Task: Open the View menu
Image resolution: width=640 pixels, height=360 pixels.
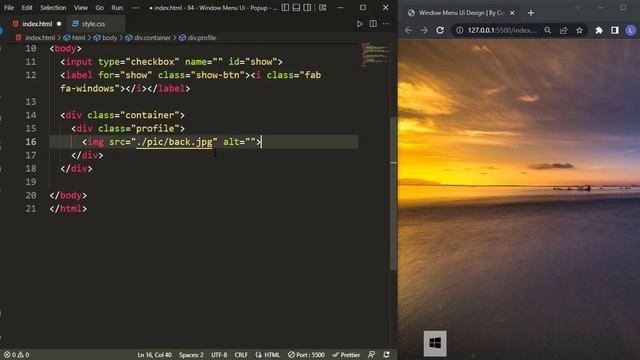Action: pos(81,7)
